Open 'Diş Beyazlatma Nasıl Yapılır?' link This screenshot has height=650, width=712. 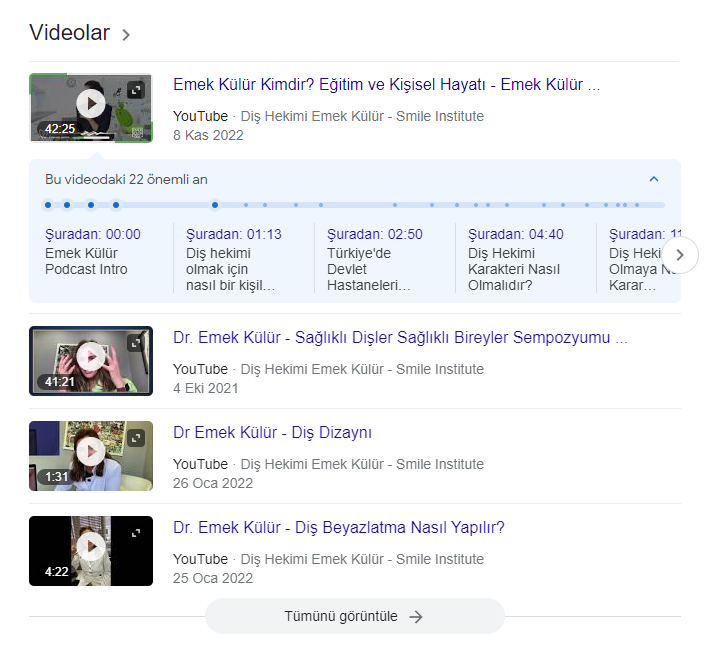click(339, 527)
